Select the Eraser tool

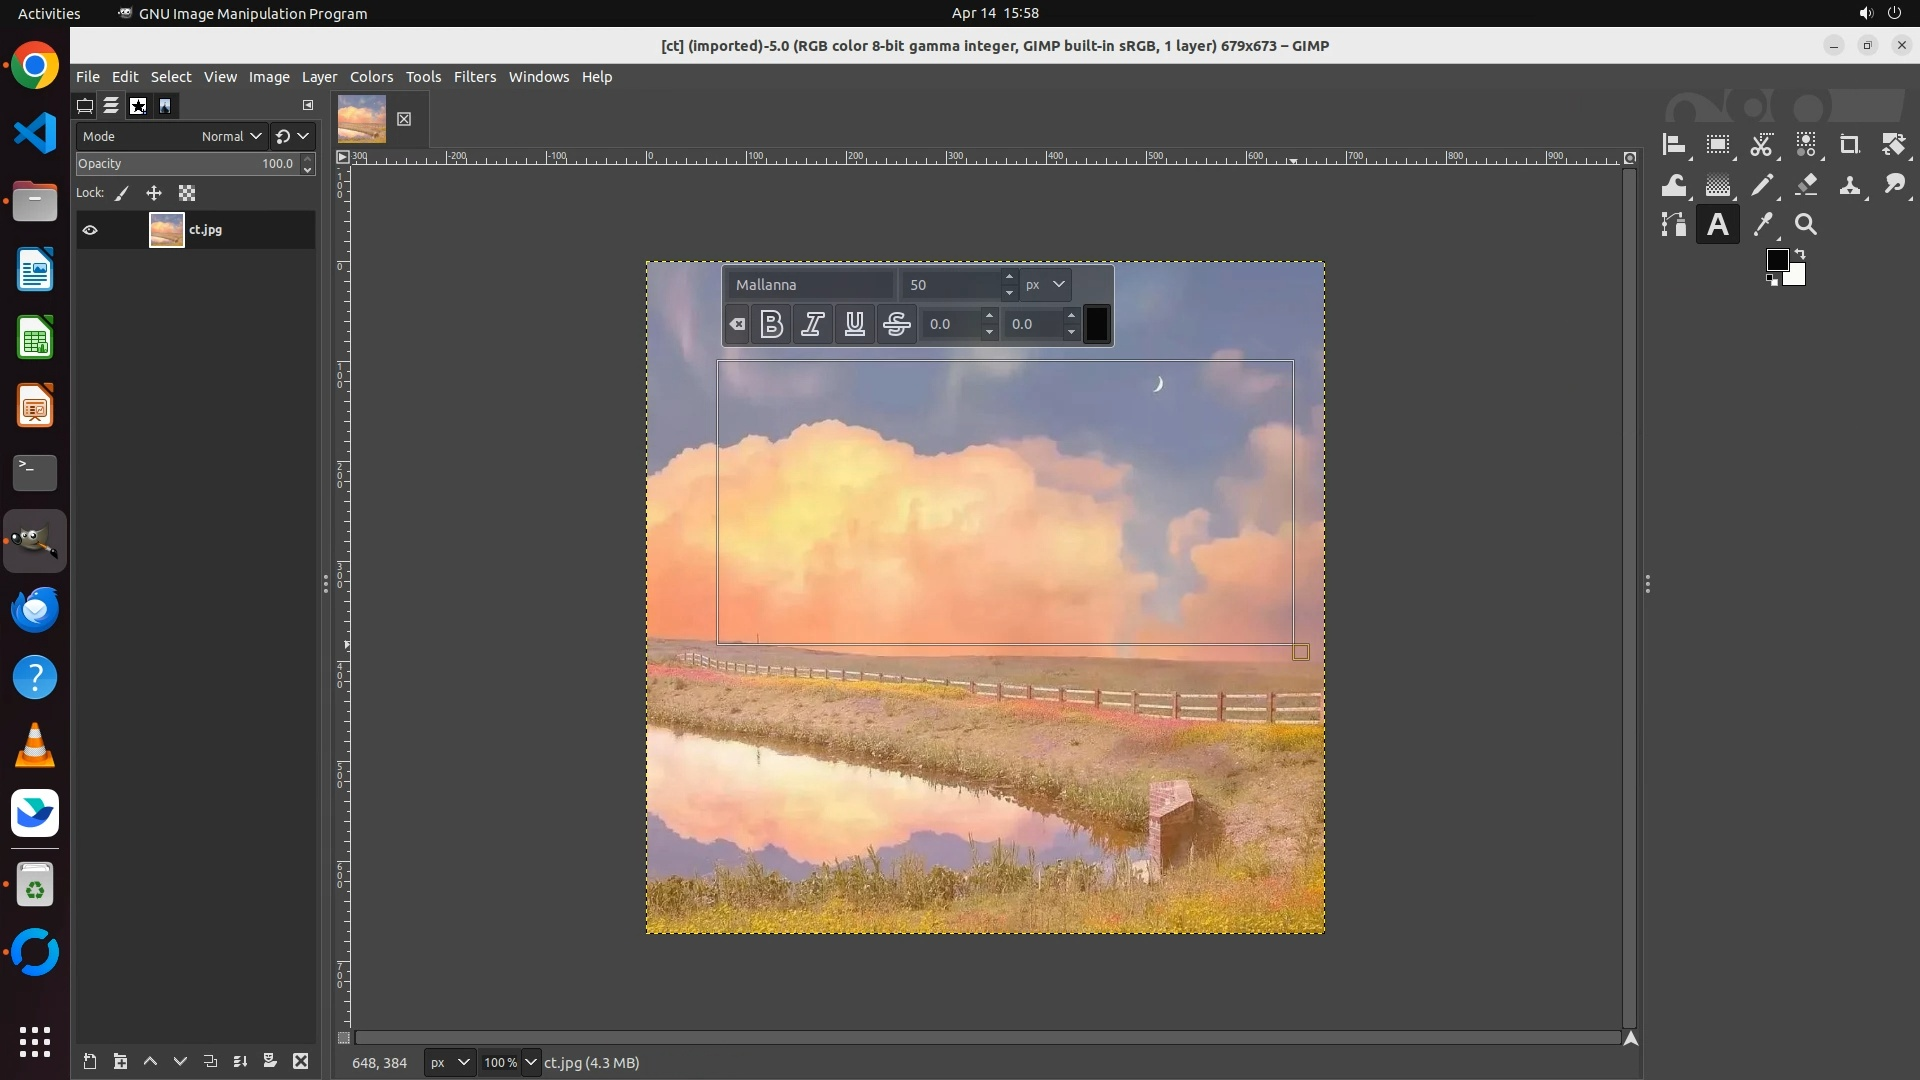pos(1806,185)
